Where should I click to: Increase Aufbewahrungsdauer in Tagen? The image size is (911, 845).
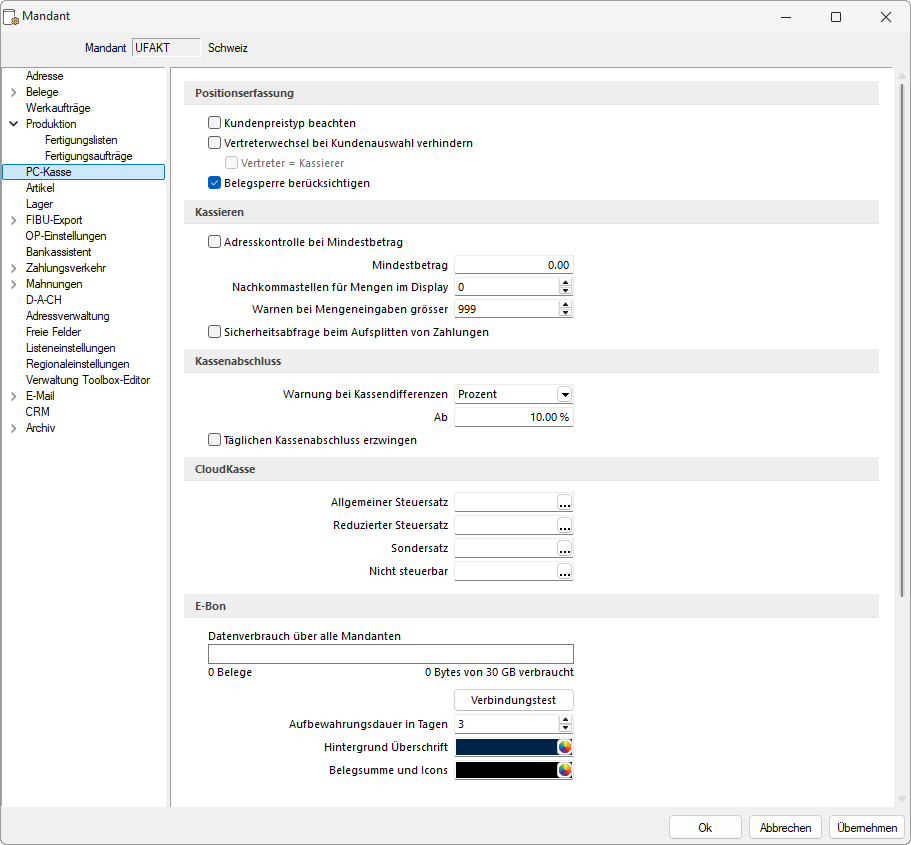[565, 720]
